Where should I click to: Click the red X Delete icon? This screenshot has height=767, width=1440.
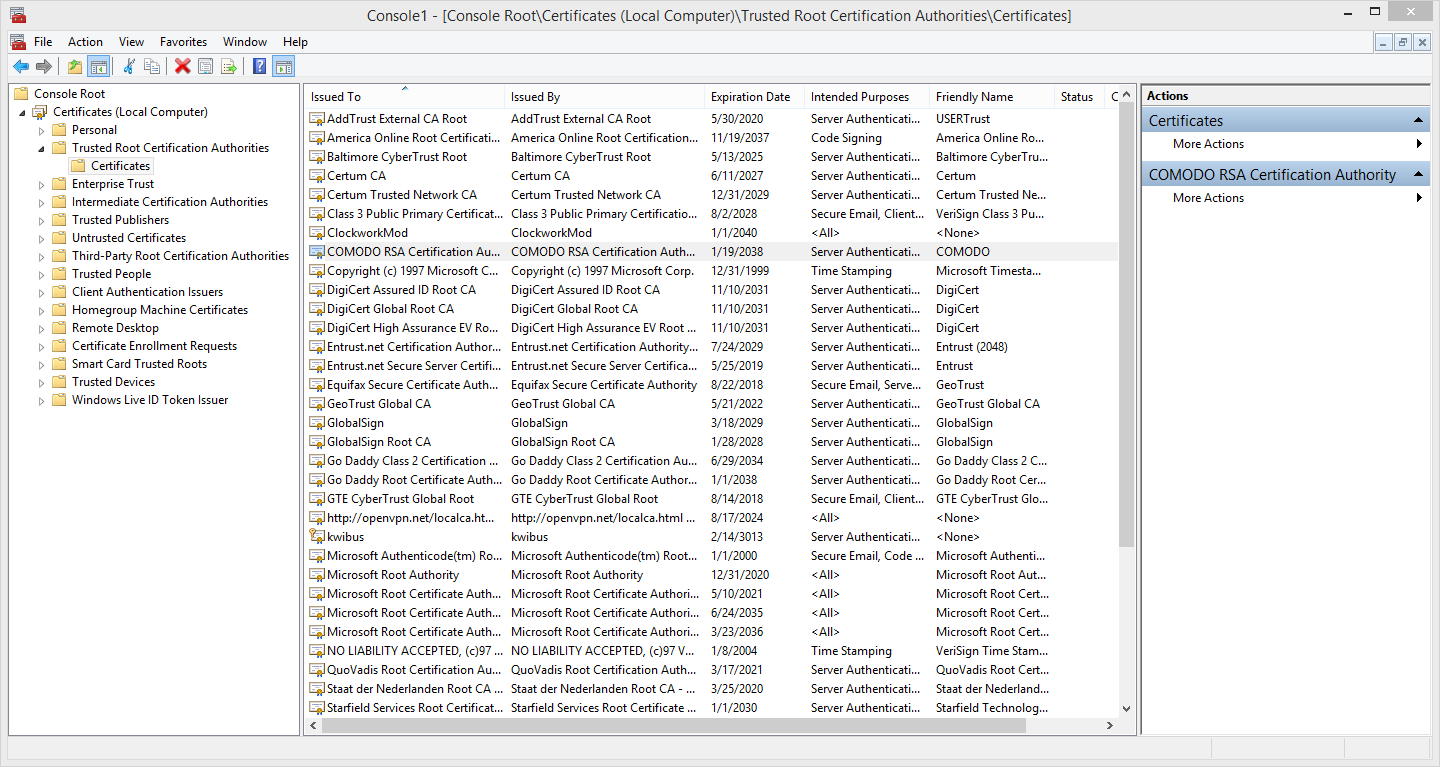pyautogui.click(x=182, y=66)
